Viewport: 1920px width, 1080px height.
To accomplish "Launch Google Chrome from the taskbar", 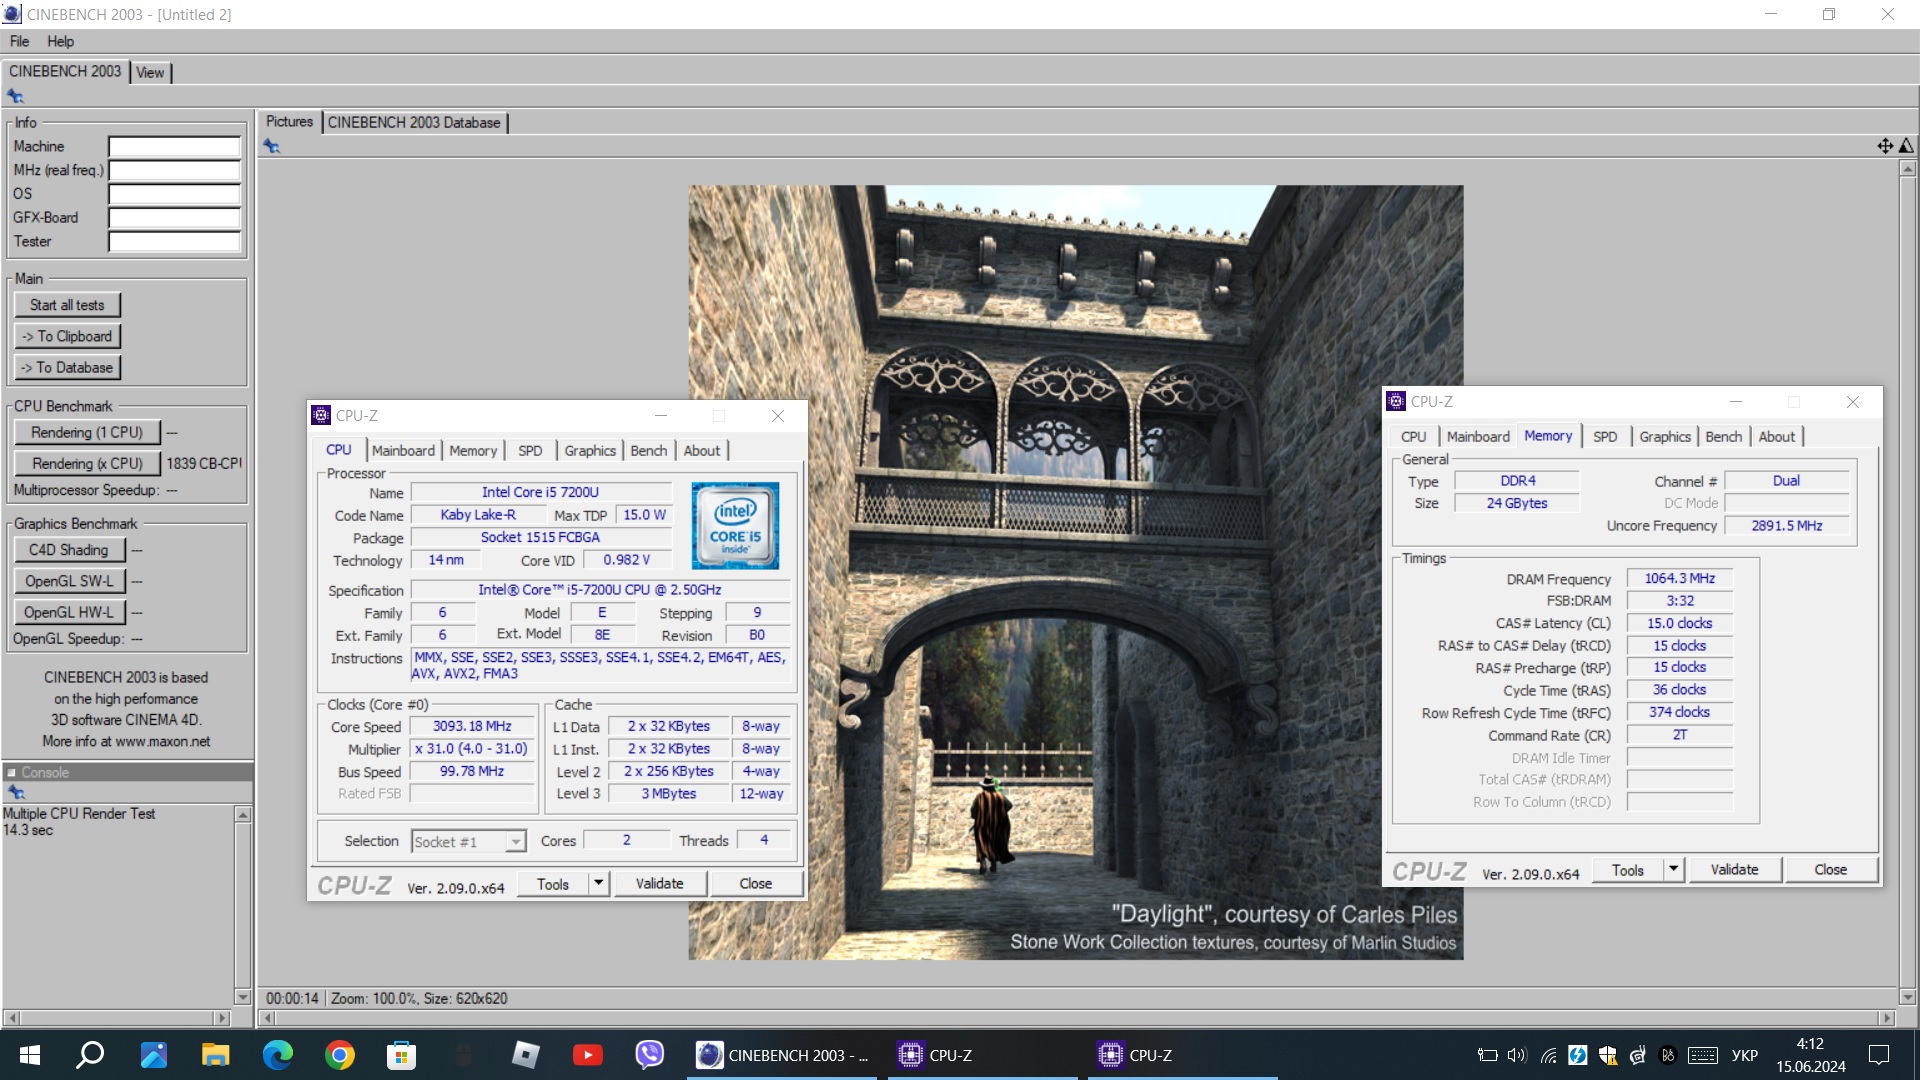I will coord(340,1055).
